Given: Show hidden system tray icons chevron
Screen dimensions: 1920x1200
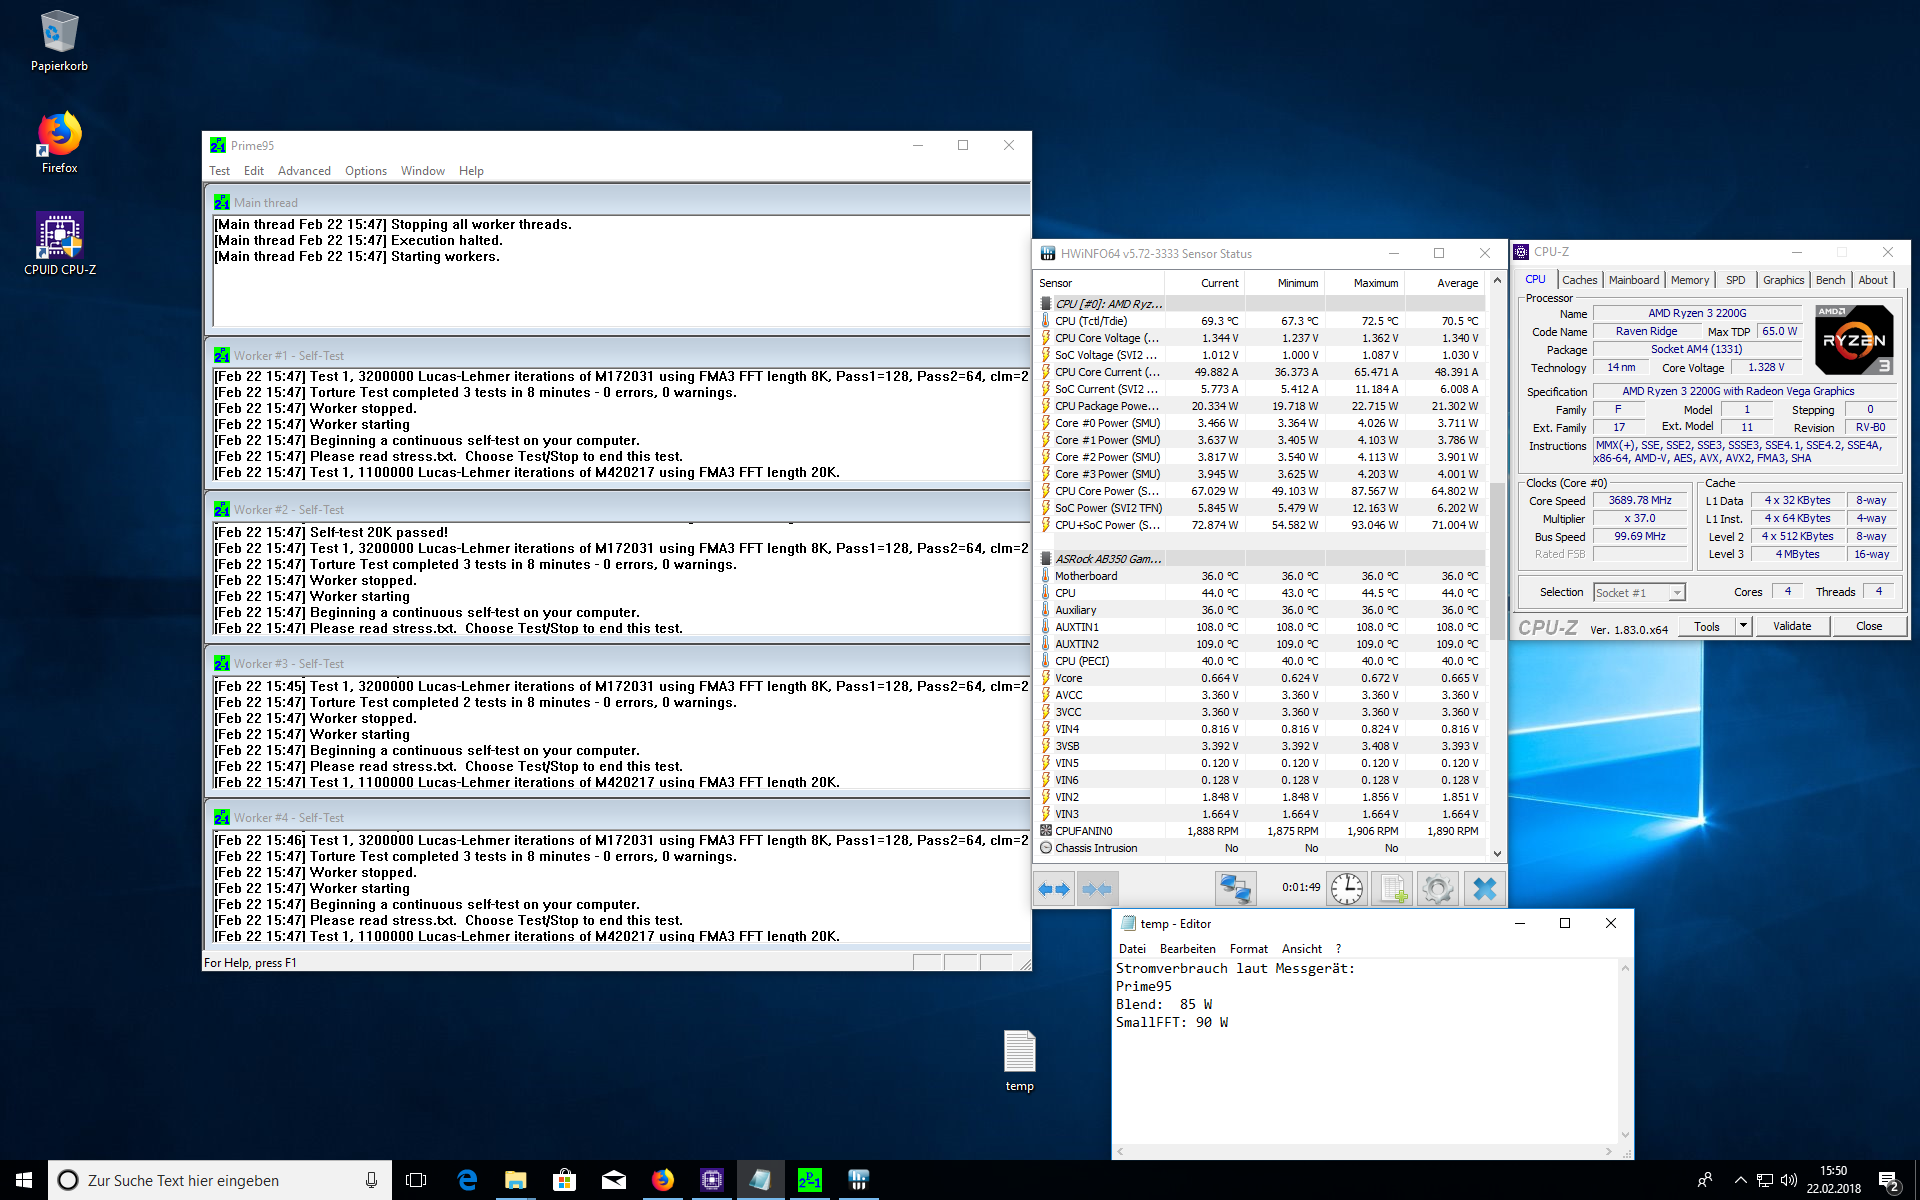Looking at the screenshot, I should [x=1740, y=1180].
